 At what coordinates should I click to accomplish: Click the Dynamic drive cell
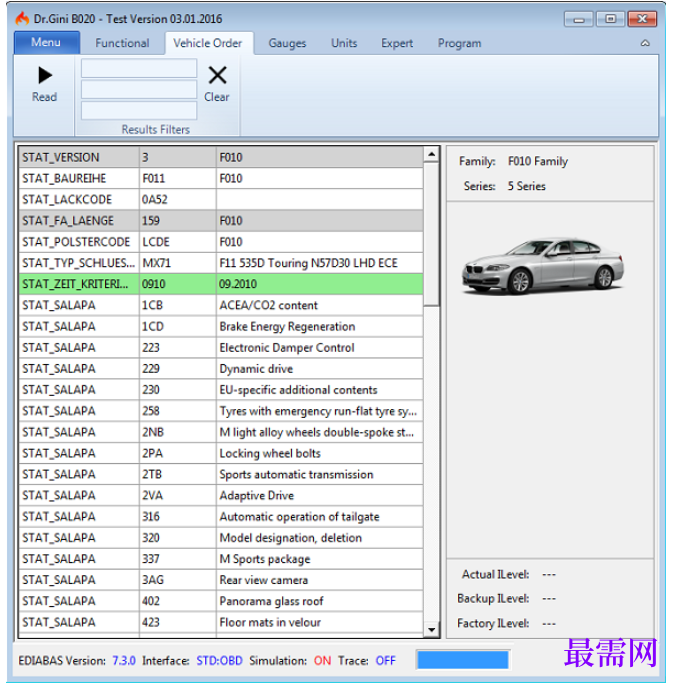click(320, 369)
